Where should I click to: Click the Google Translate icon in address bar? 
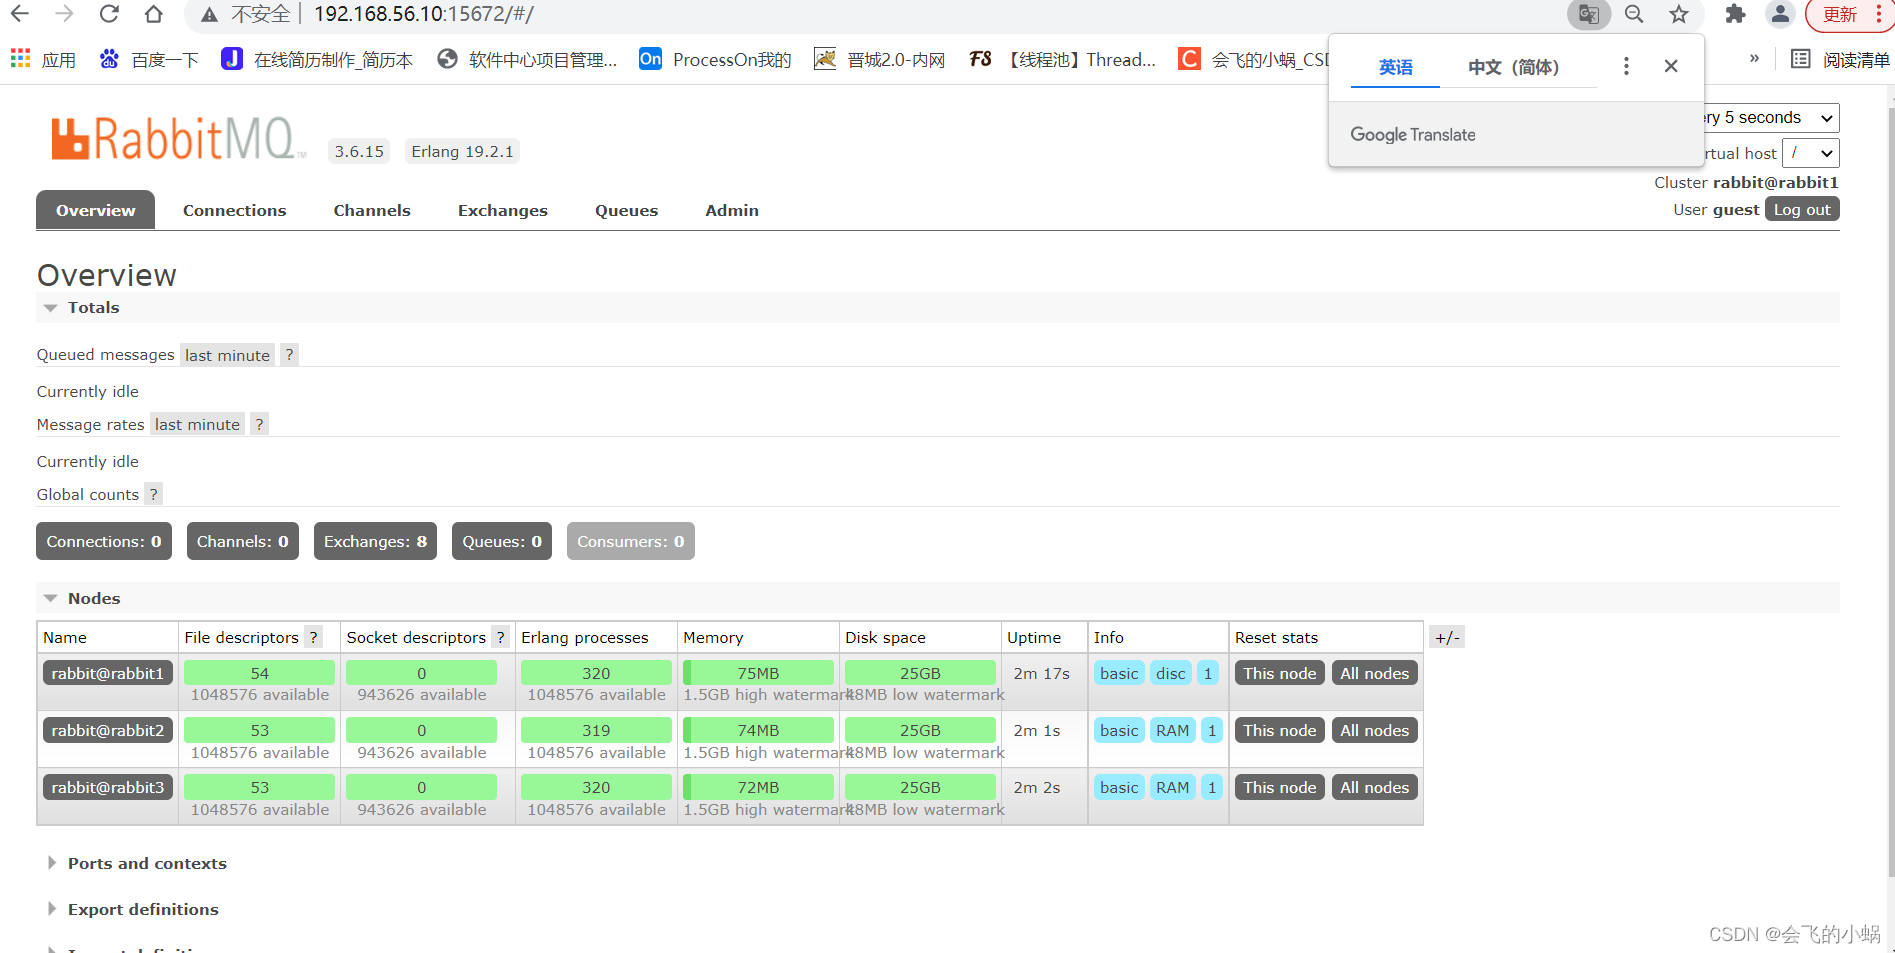(1588, 14)
